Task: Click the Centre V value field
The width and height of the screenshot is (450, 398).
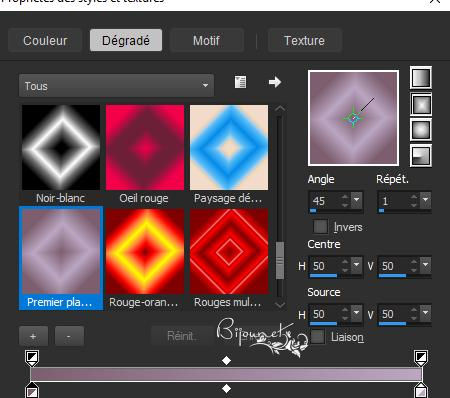Action: tap(394, 266)
